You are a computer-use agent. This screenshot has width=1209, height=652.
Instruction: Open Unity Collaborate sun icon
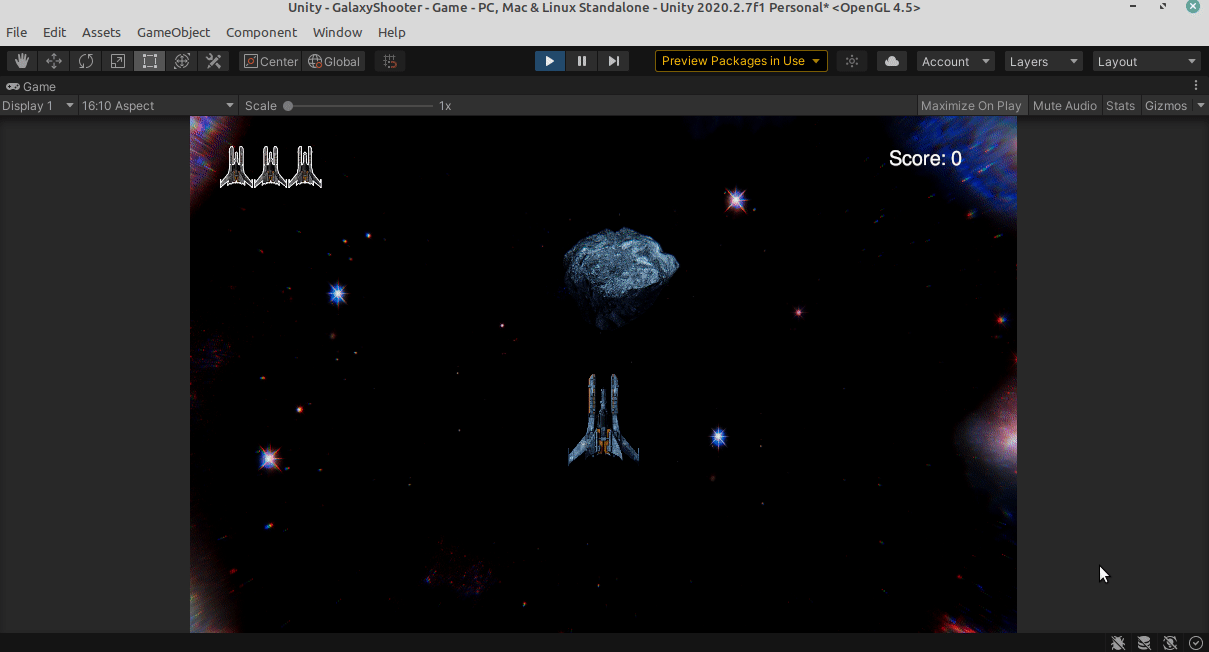pos(852,61)
